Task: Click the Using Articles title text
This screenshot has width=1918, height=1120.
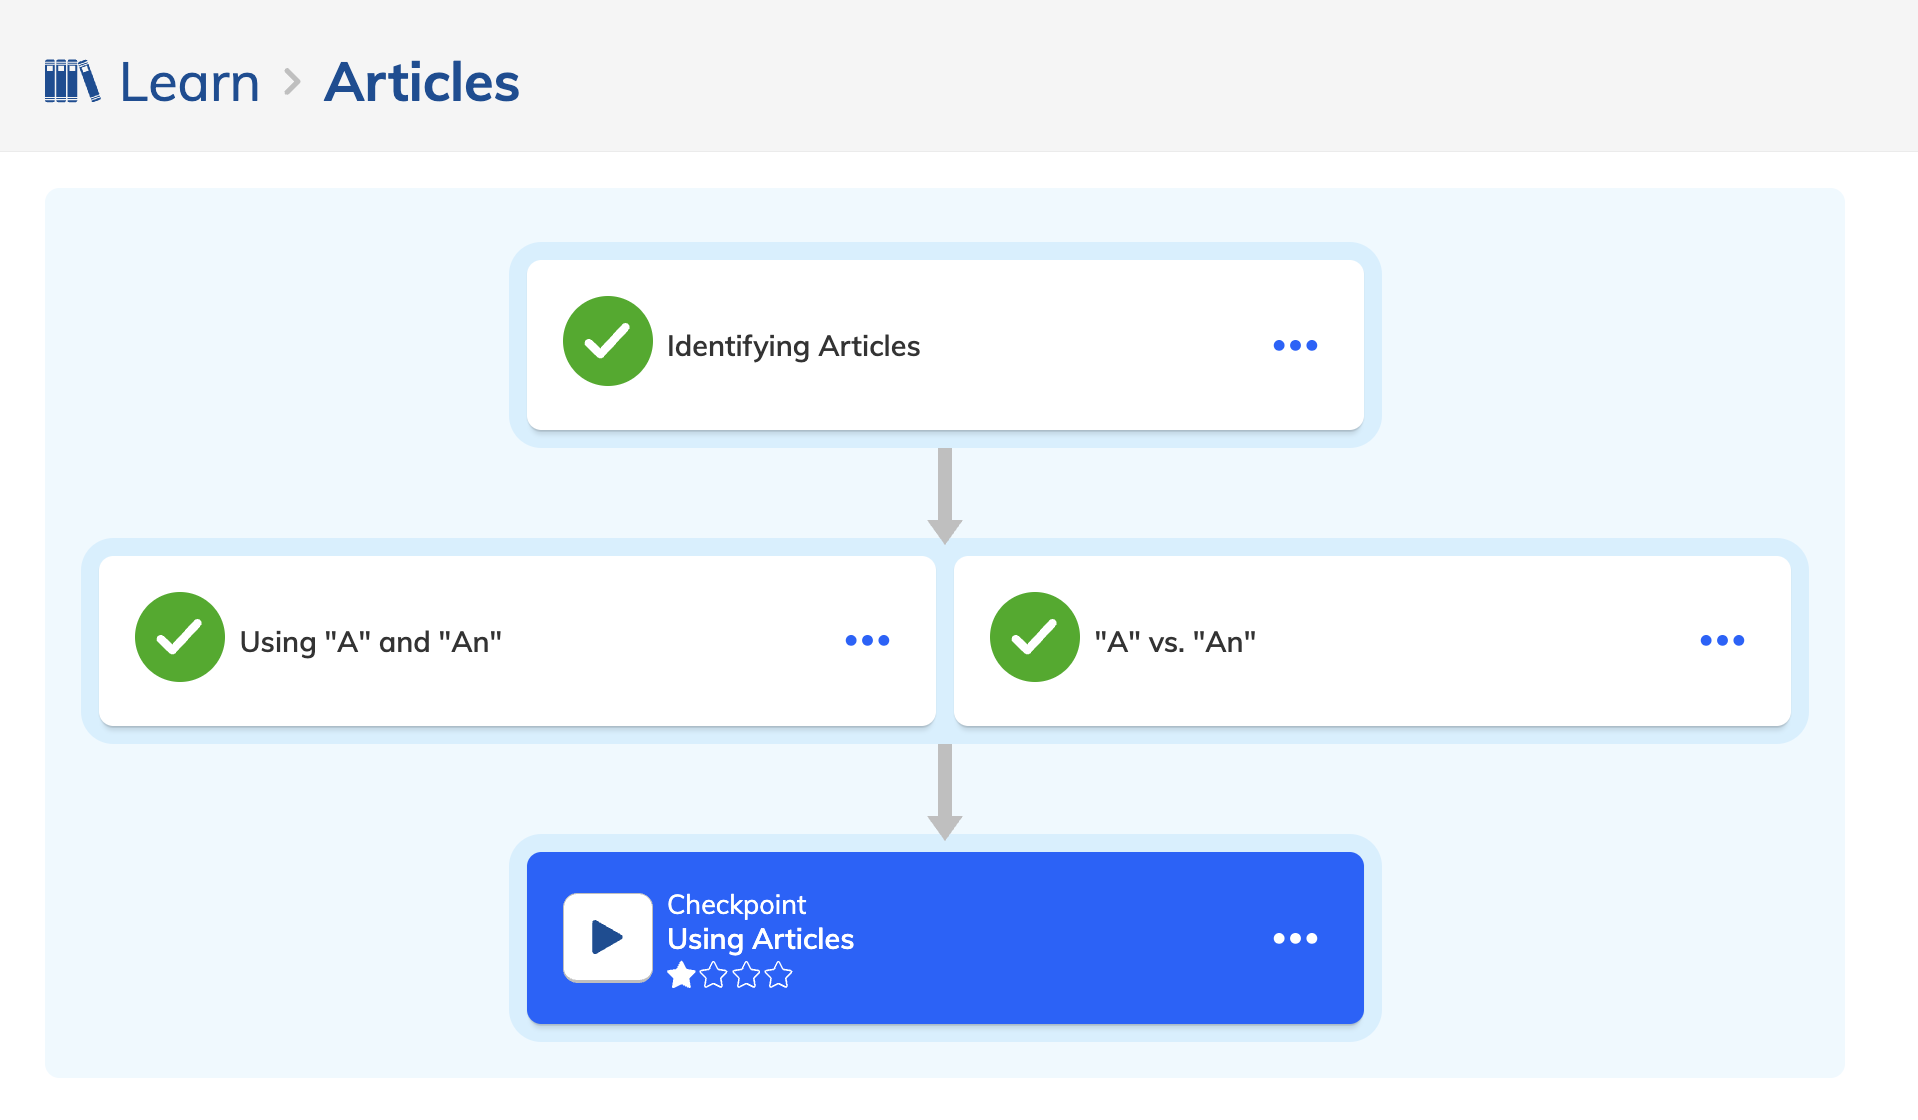Action: (761, 939)
